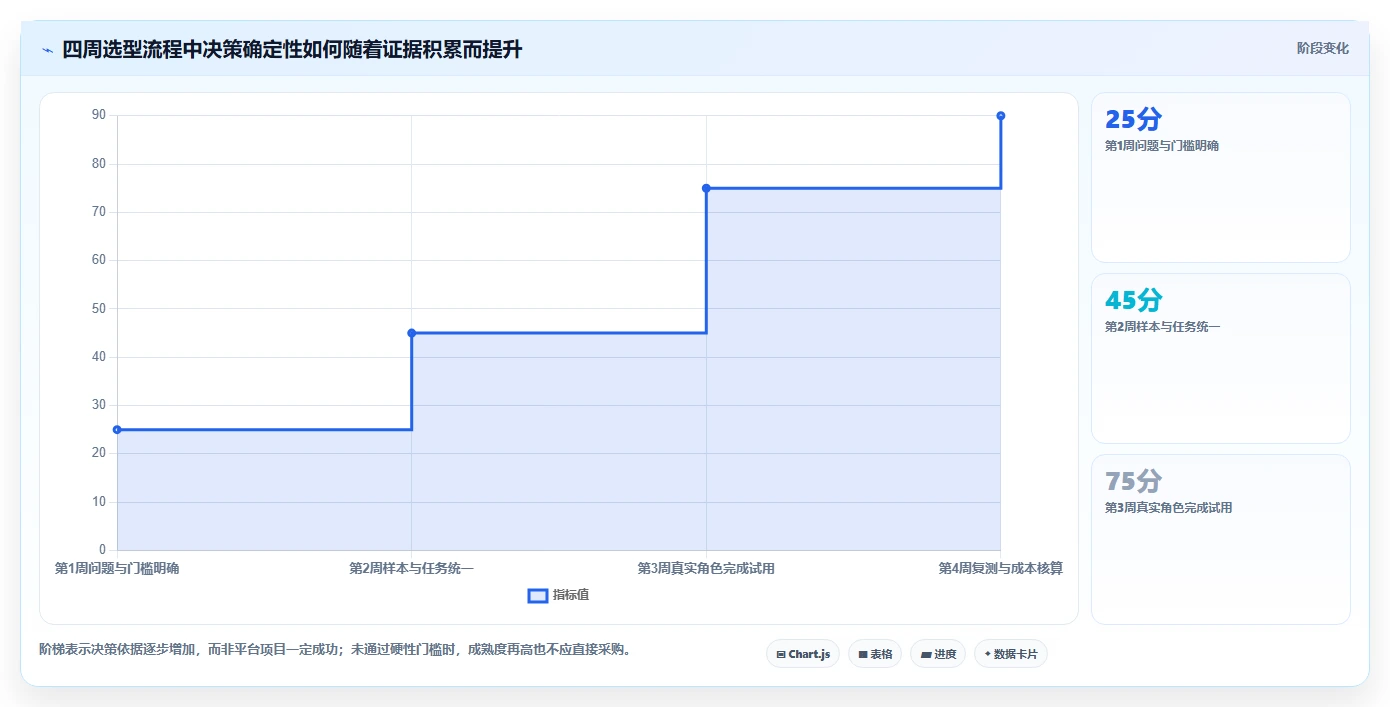Click the chart title 四周选型流程中决策确定性

[x=292, y=50]
